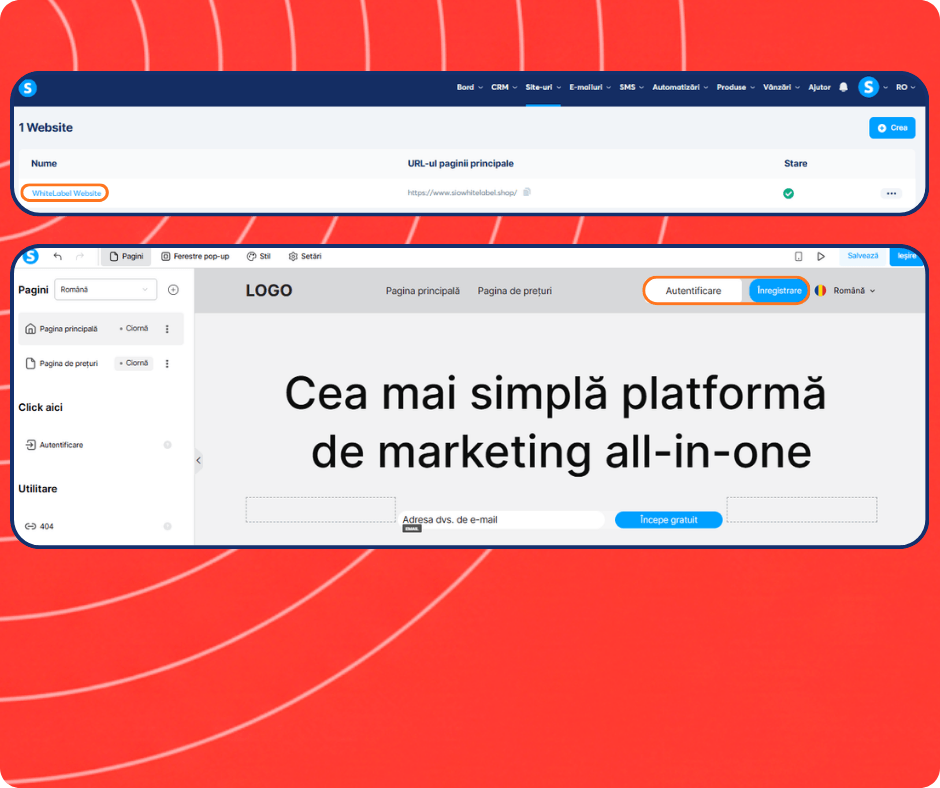Open the WhiteLabel Website link
This screenshot has width=940, height=788.
point(67,193)
